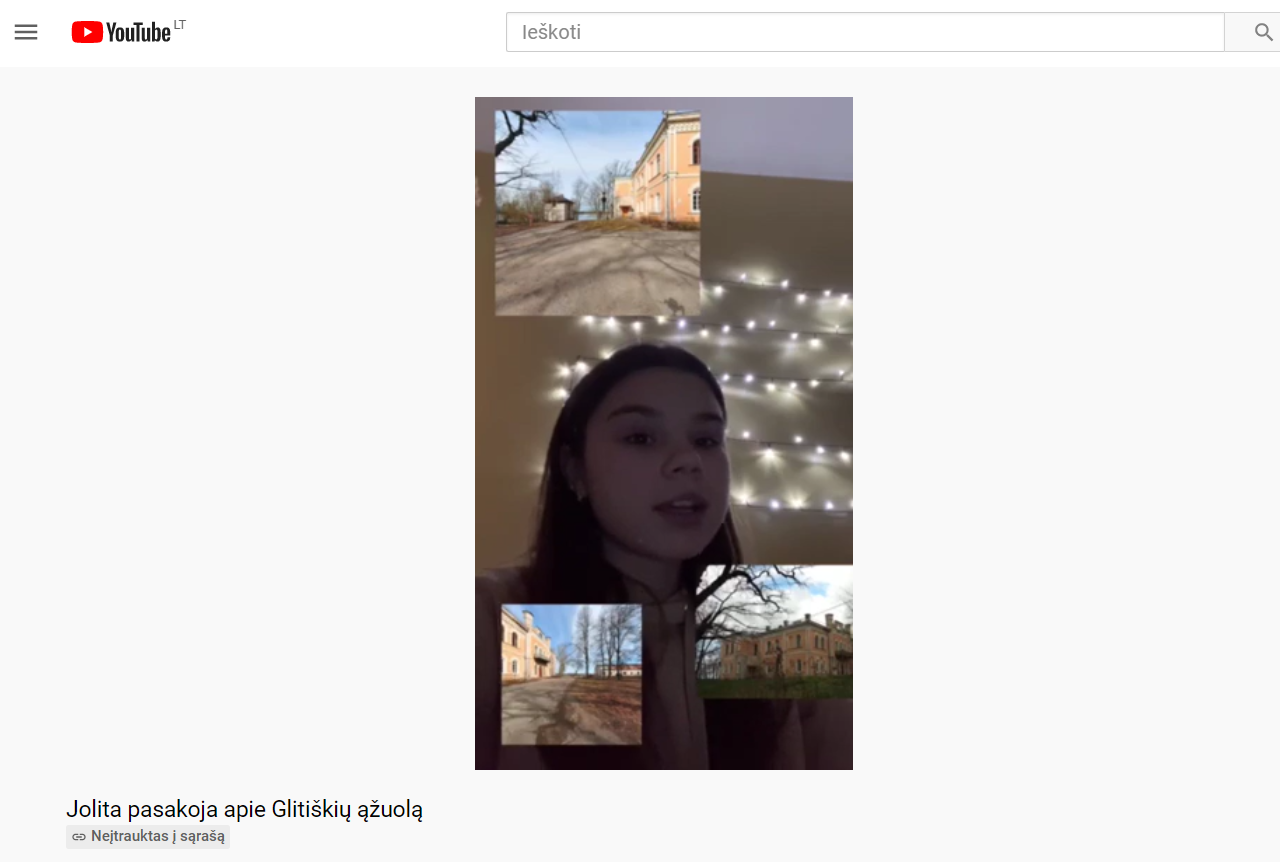Focus the Ieškoti search field

coord(865,32)
